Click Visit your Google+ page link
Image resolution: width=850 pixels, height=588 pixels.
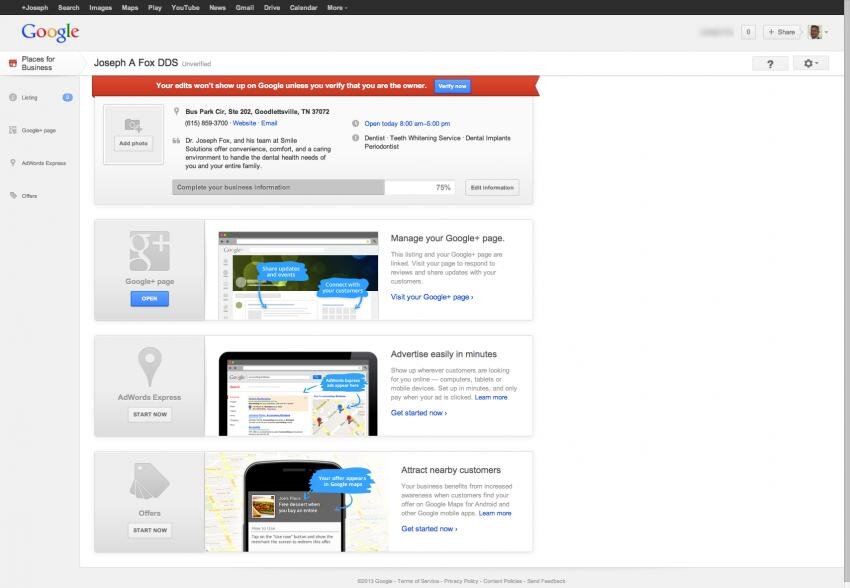[432, 297]
